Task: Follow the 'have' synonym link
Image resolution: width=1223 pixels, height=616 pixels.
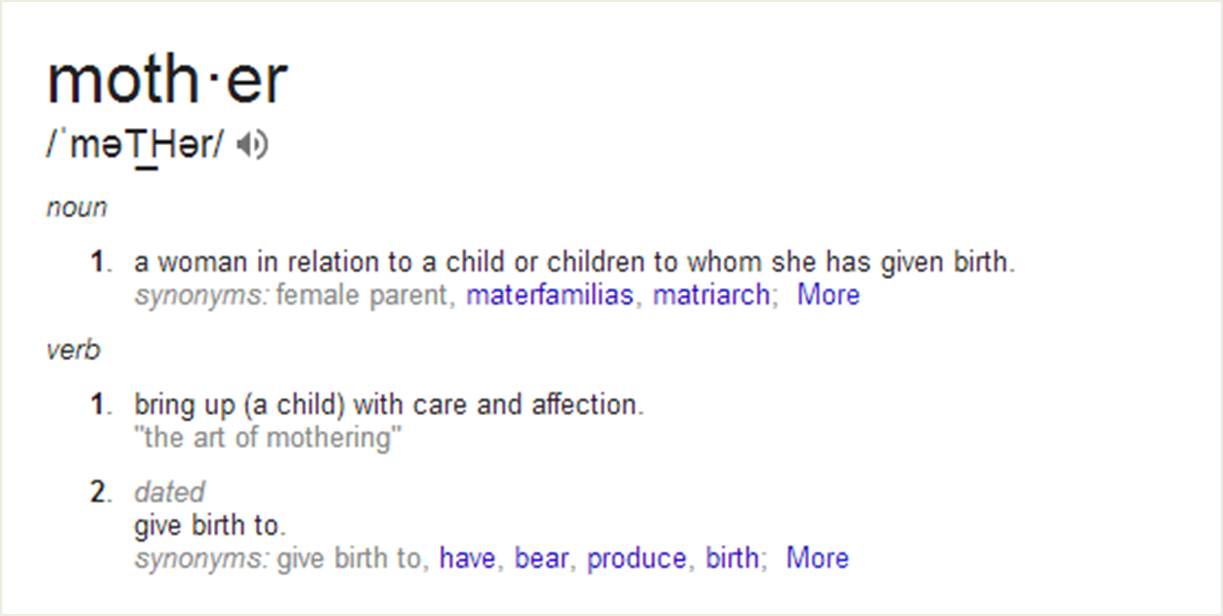Action: click(467, 558)
